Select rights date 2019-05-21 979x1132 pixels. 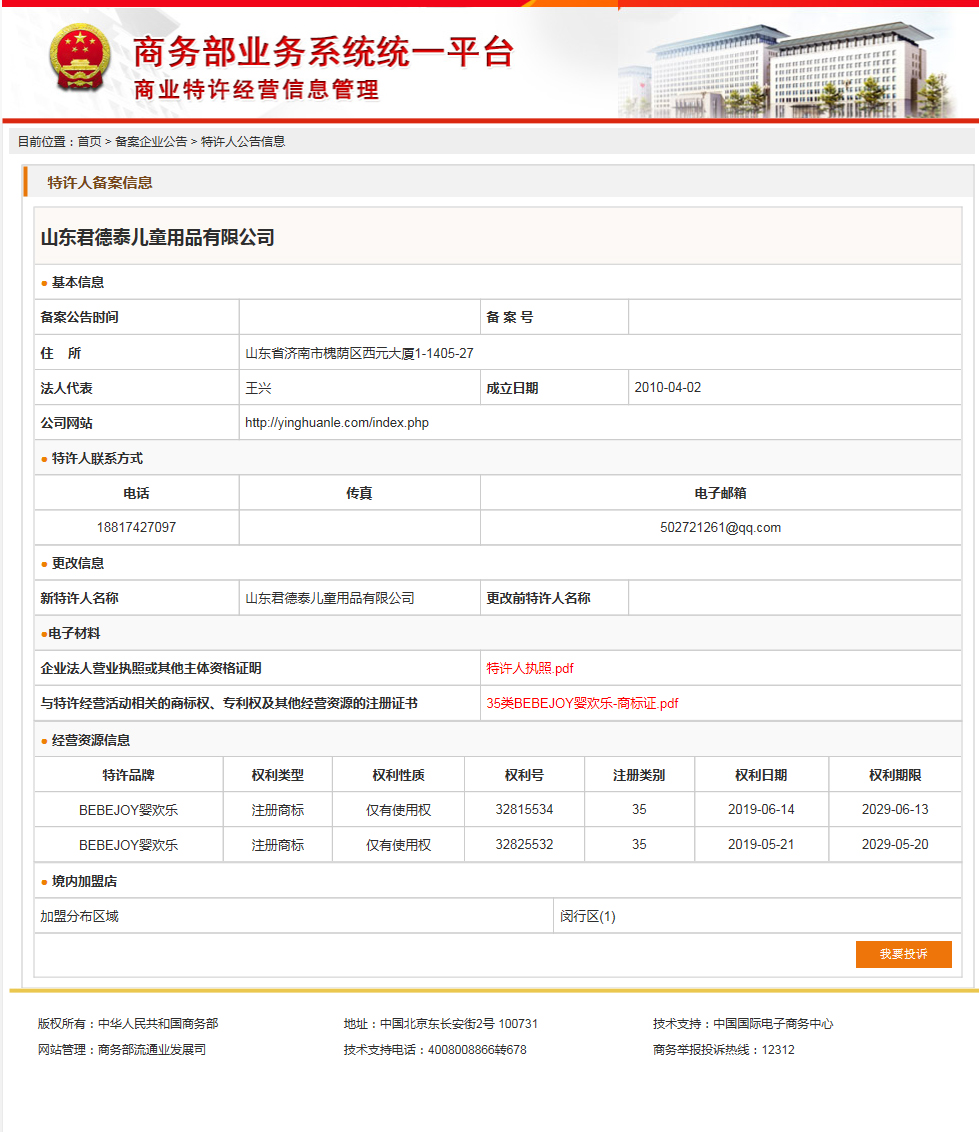pos(761,844)
